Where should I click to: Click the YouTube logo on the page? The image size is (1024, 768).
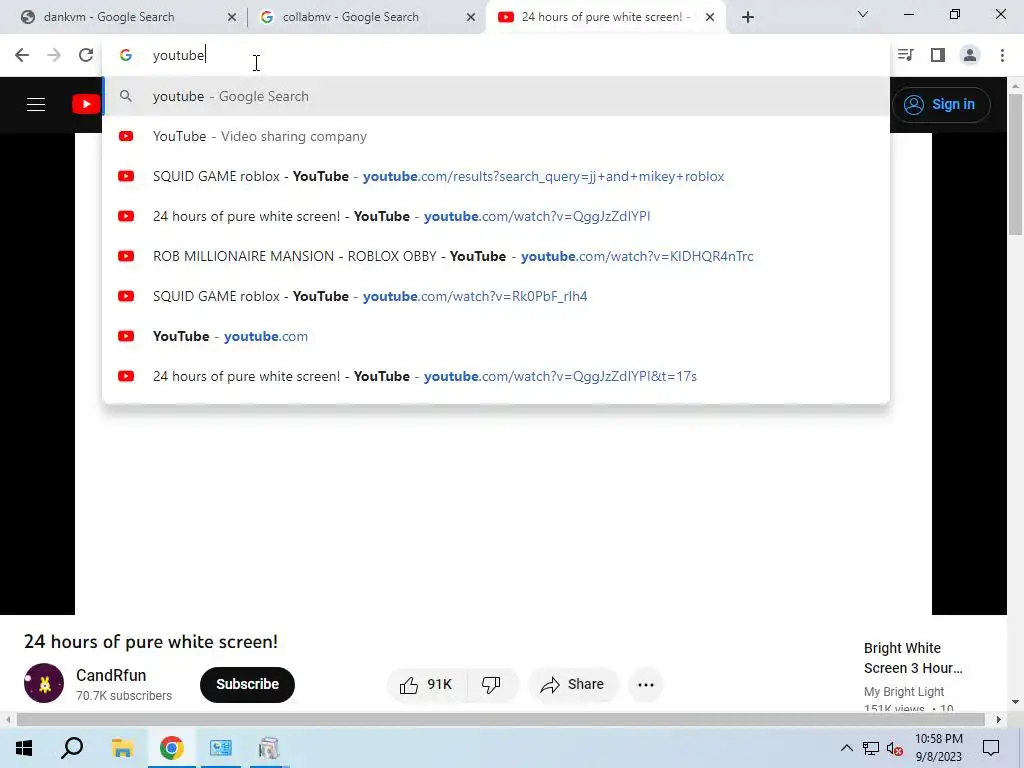click(86, 104)
